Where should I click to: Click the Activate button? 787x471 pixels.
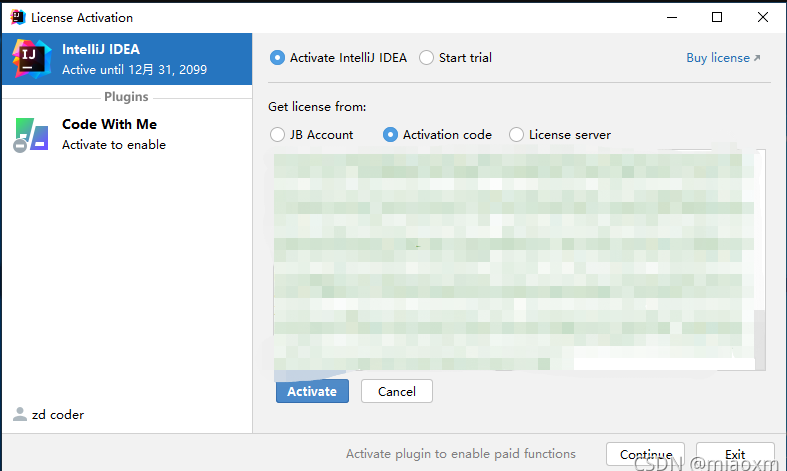click(x=312, y=391)
